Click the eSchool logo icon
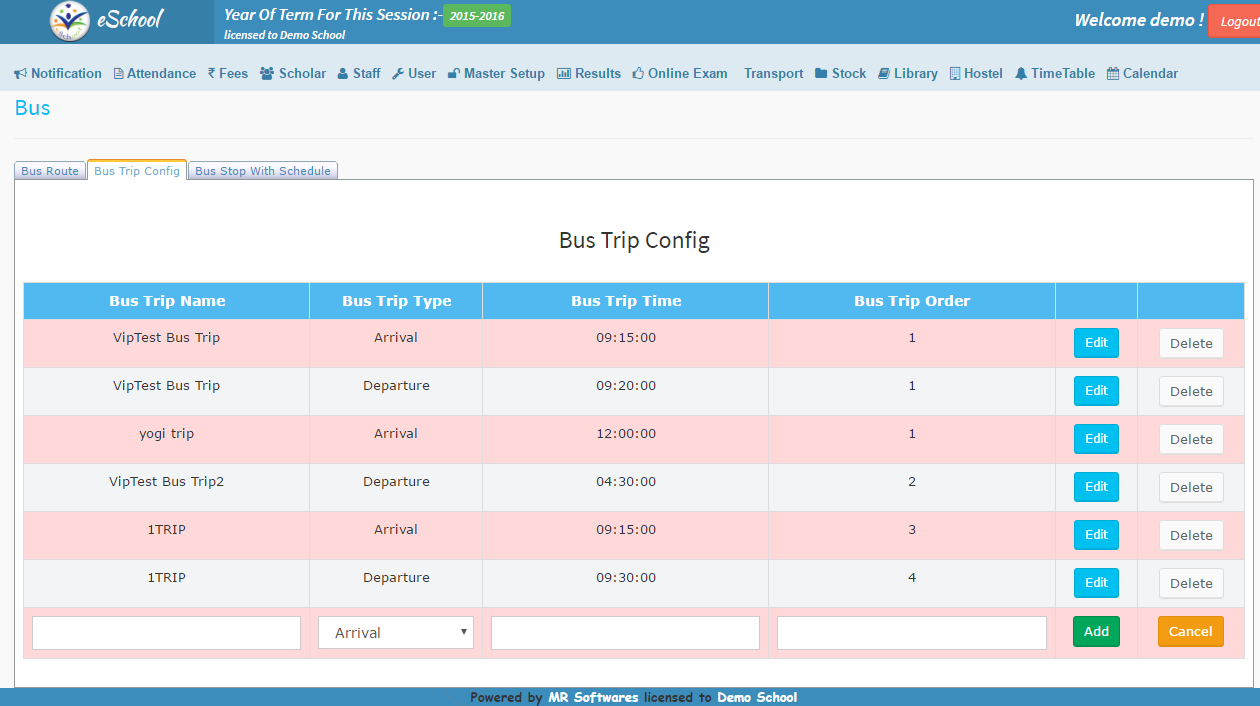The height and width of the screenshot is (706, 1260). (x=69, y=21)
